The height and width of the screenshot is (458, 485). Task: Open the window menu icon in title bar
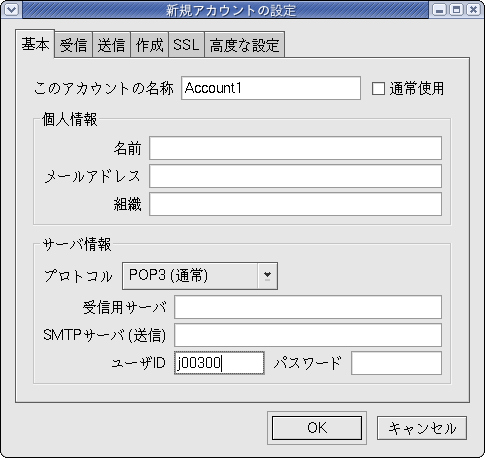[12, 10]
